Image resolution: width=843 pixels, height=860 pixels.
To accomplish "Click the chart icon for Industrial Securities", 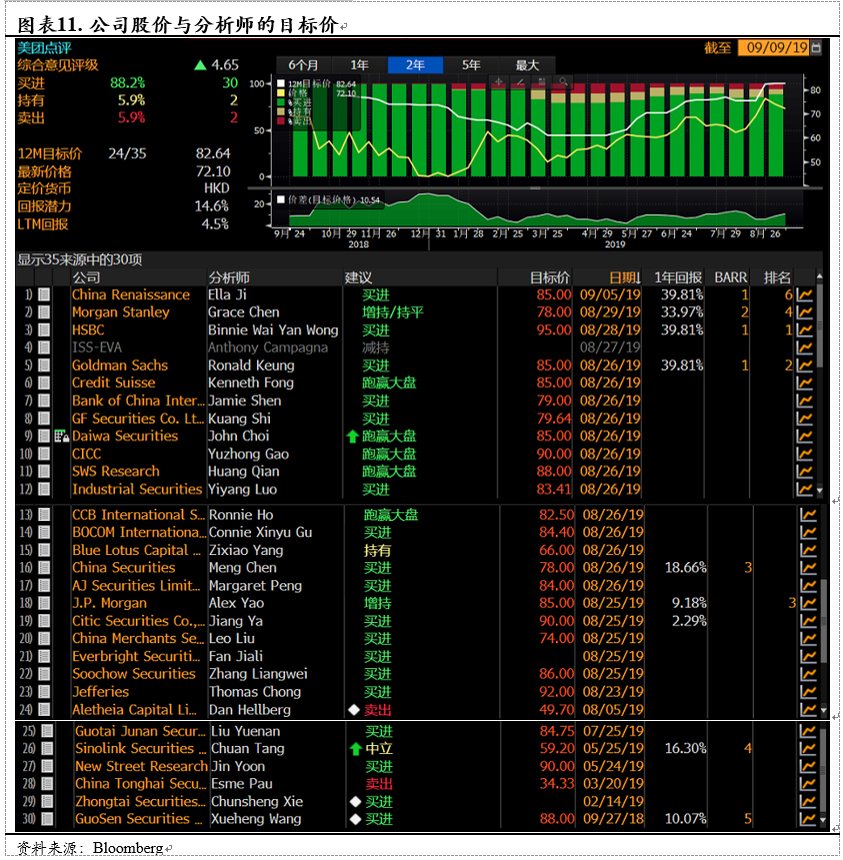I will [805, 489].
